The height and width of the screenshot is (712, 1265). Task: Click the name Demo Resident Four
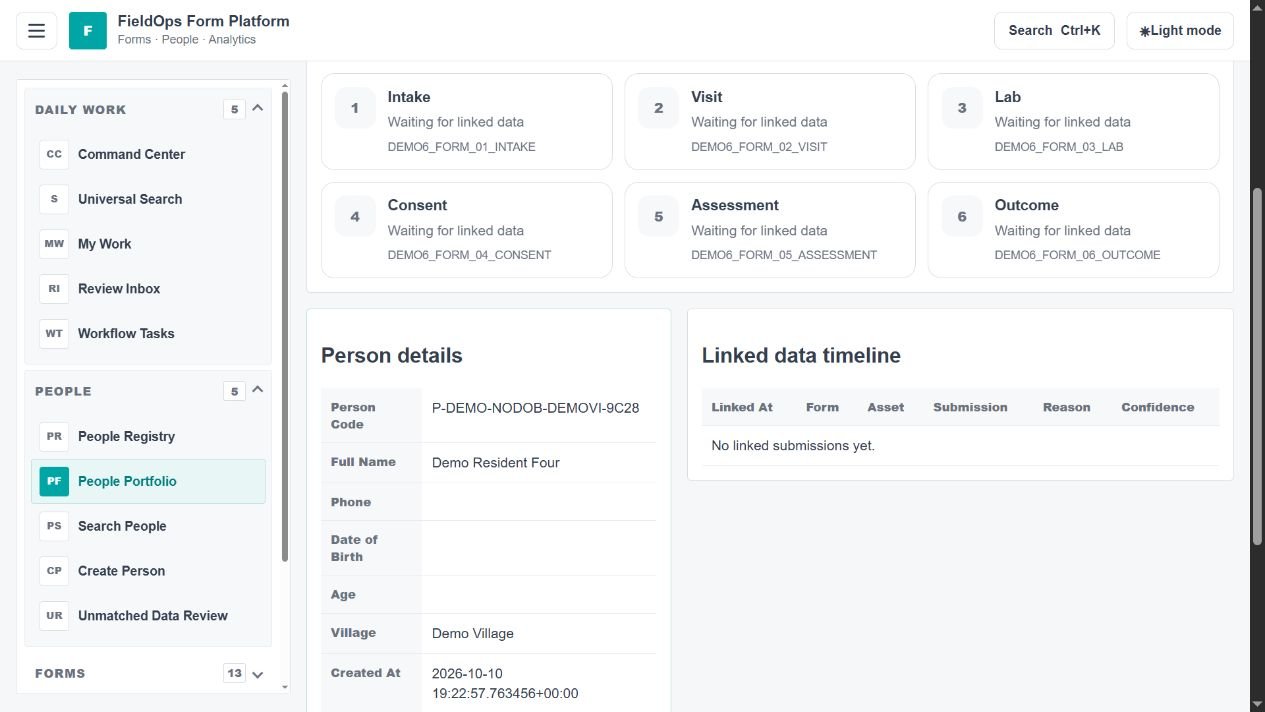point(495,463)
